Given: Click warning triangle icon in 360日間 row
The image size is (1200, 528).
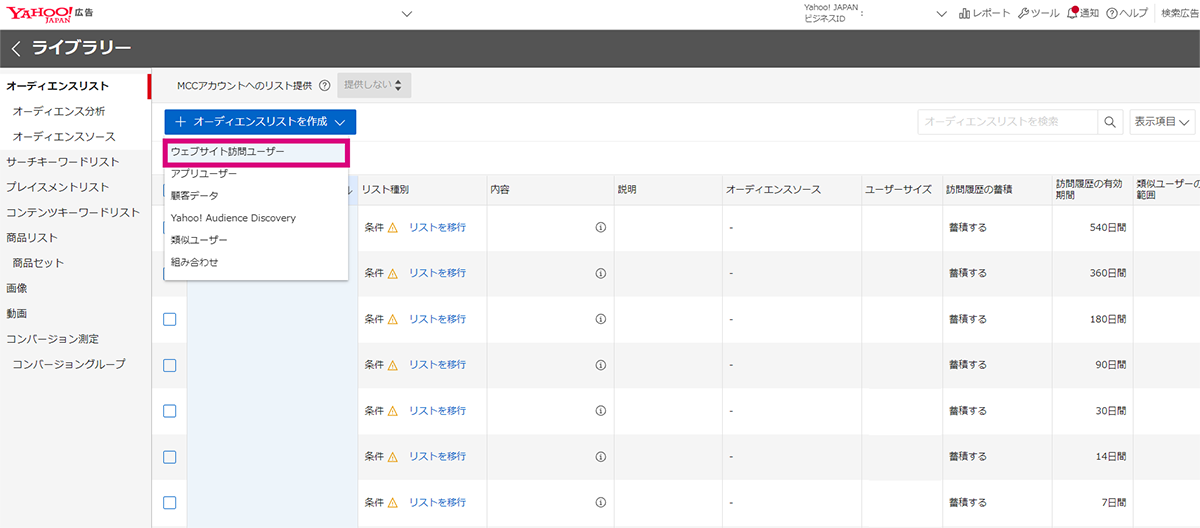Looking at the screenshot, I should pos(393,273).
